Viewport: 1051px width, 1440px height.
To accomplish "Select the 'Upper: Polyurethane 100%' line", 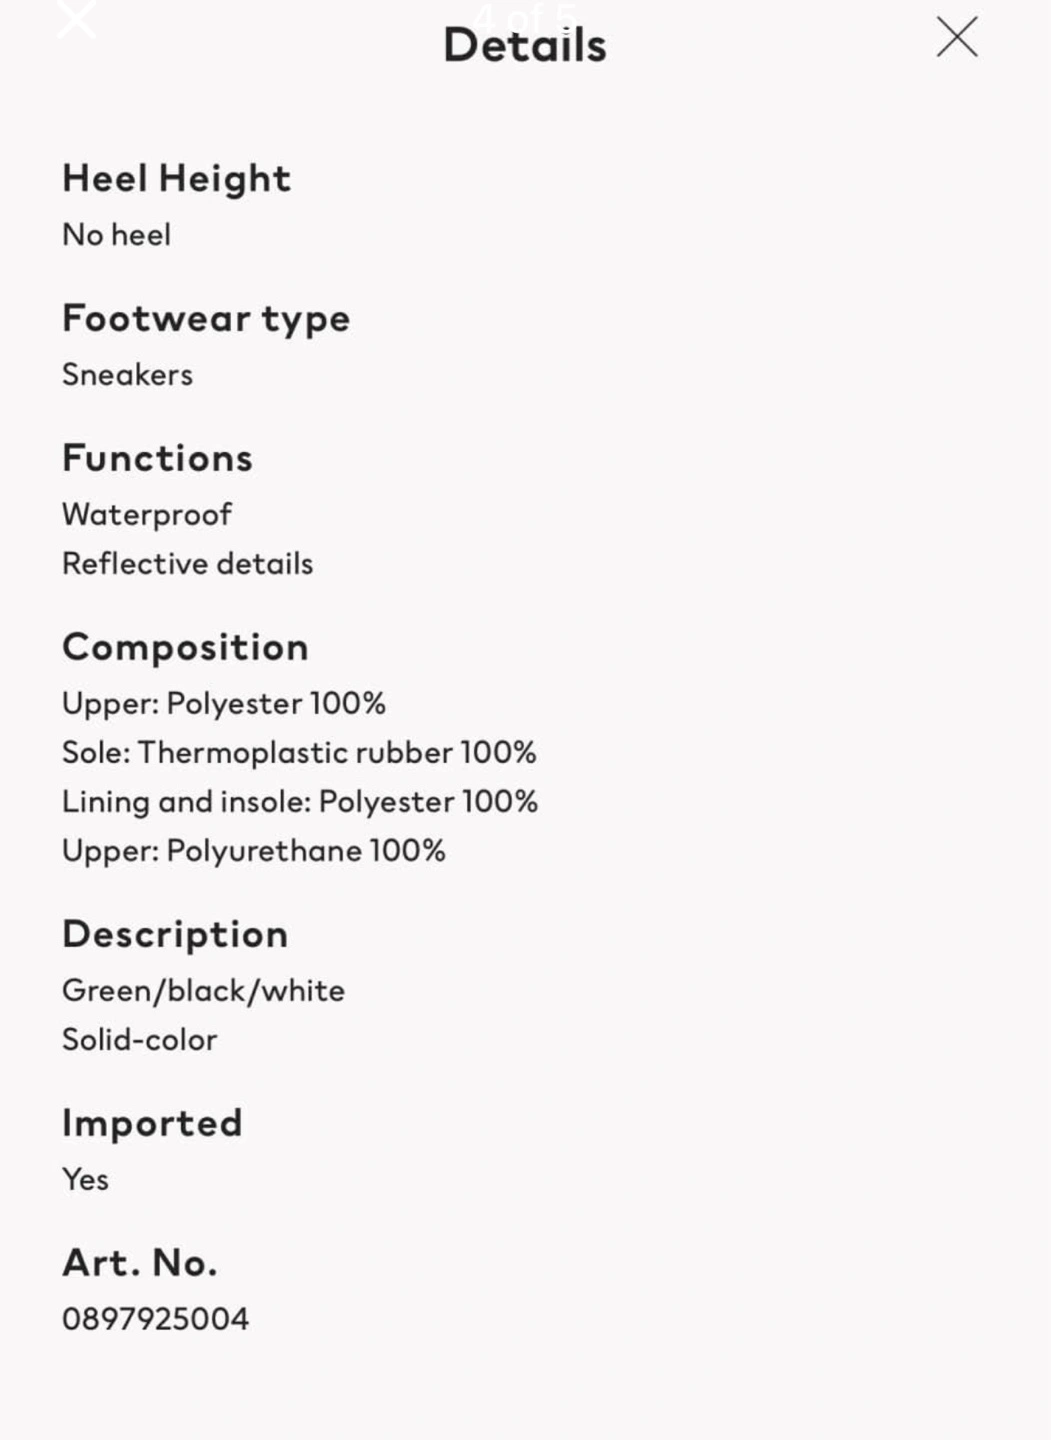I will coord(253,851).
